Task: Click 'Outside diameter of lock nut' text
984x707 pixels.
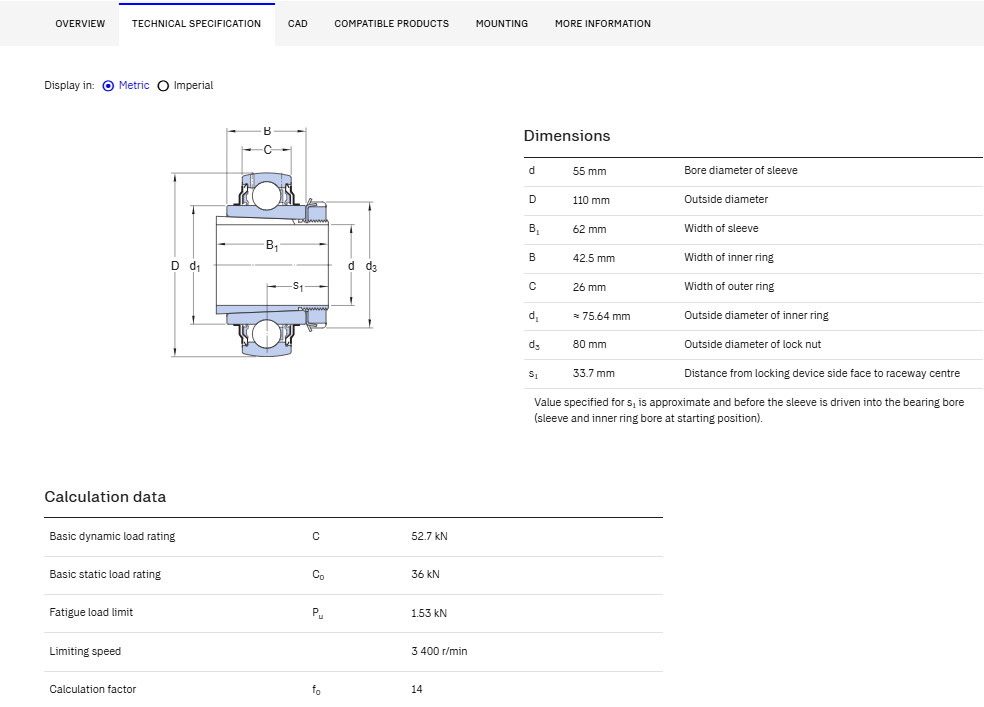Action: coord(752,344)
